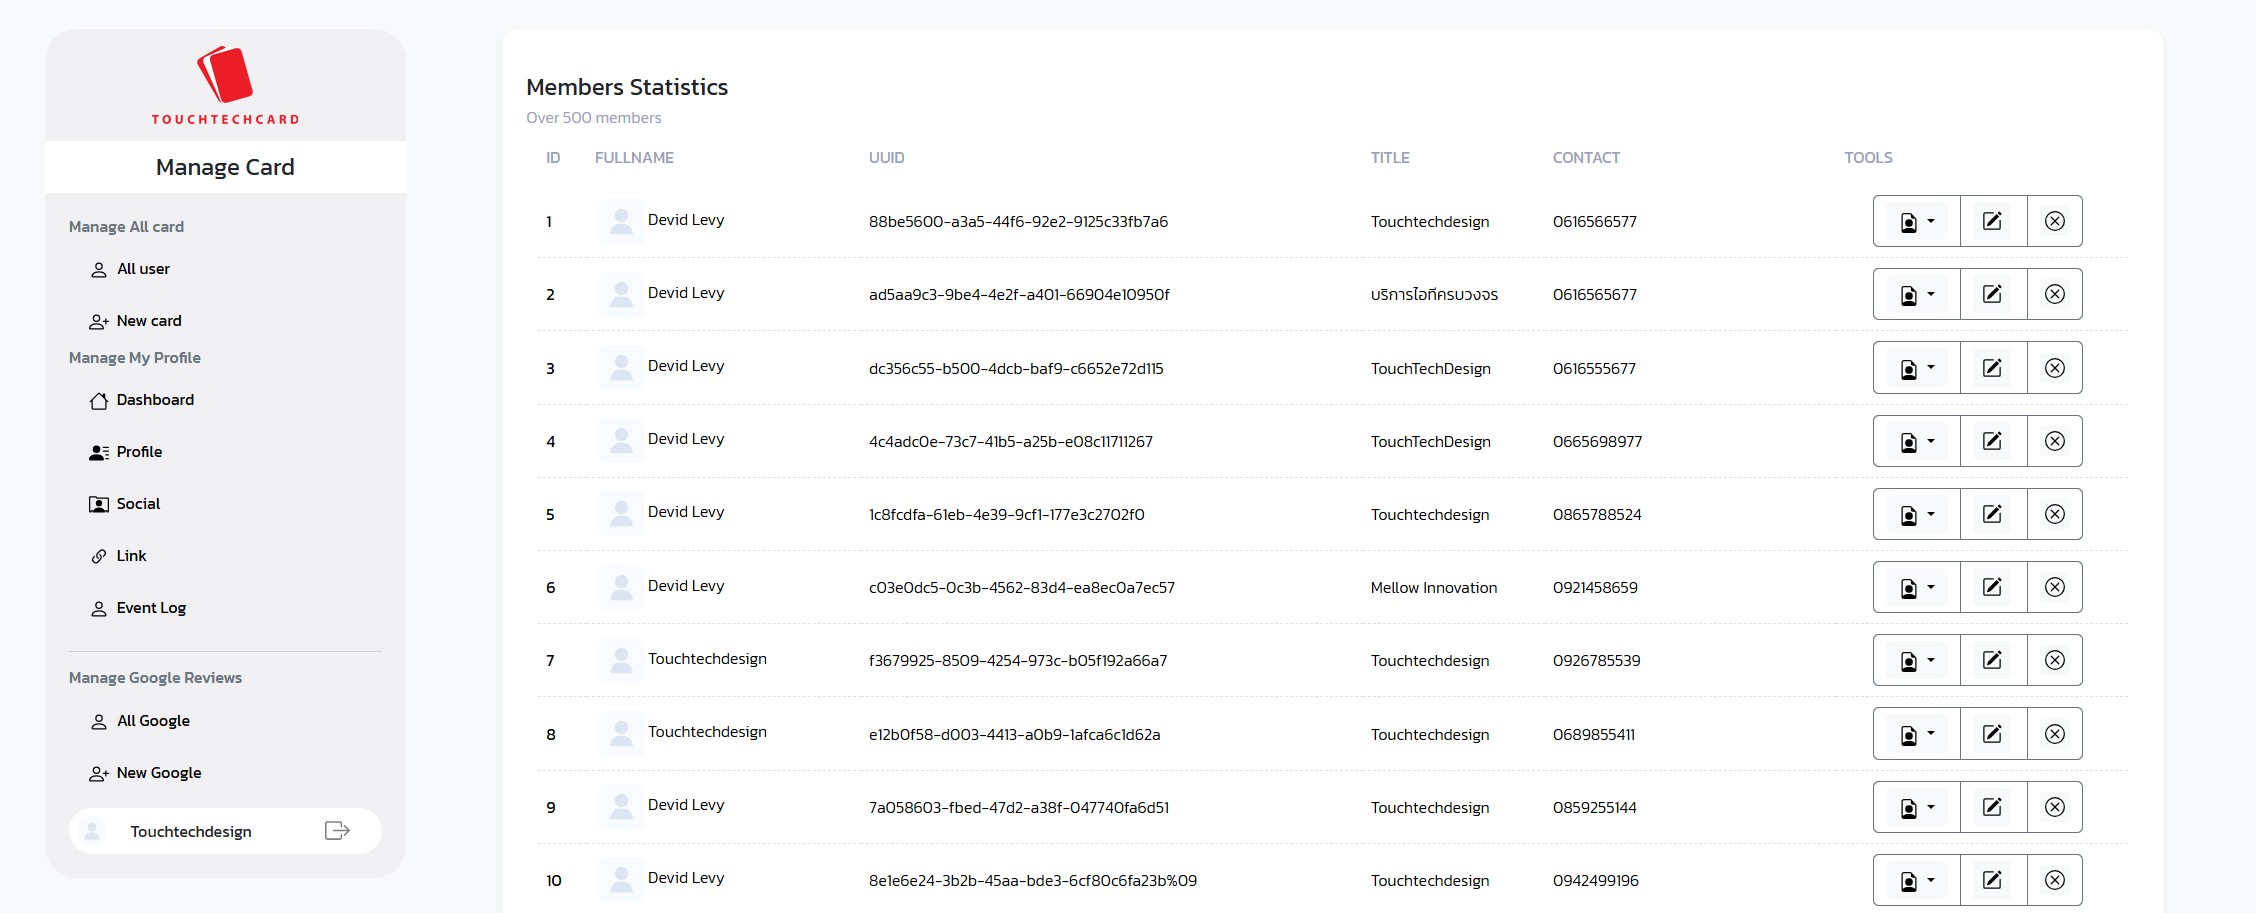Click the delete icon for row 2
Image resolution: width=2256 pixels, height=913 pixels.
(2054, 294)
